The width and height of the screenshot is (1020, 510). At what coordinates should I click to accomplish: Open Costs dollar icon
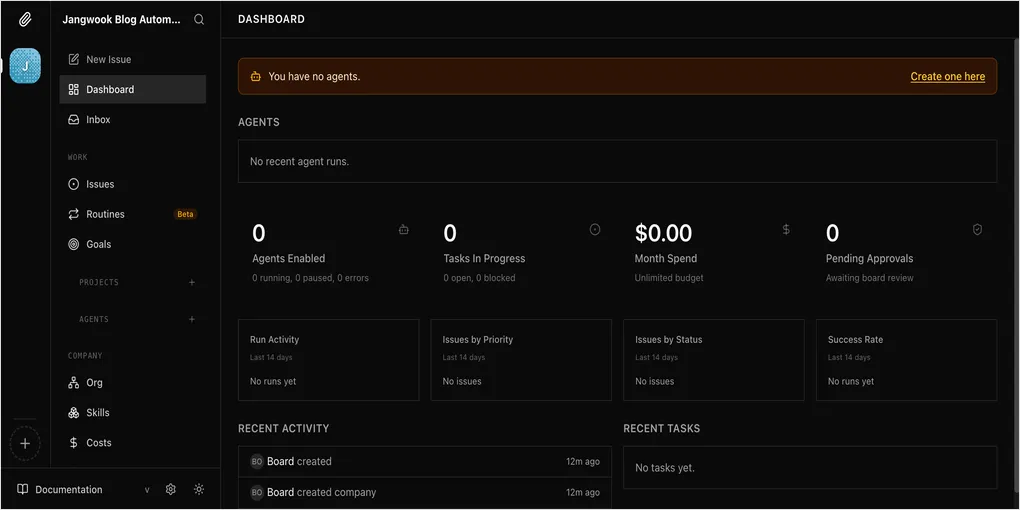(74, 442)
